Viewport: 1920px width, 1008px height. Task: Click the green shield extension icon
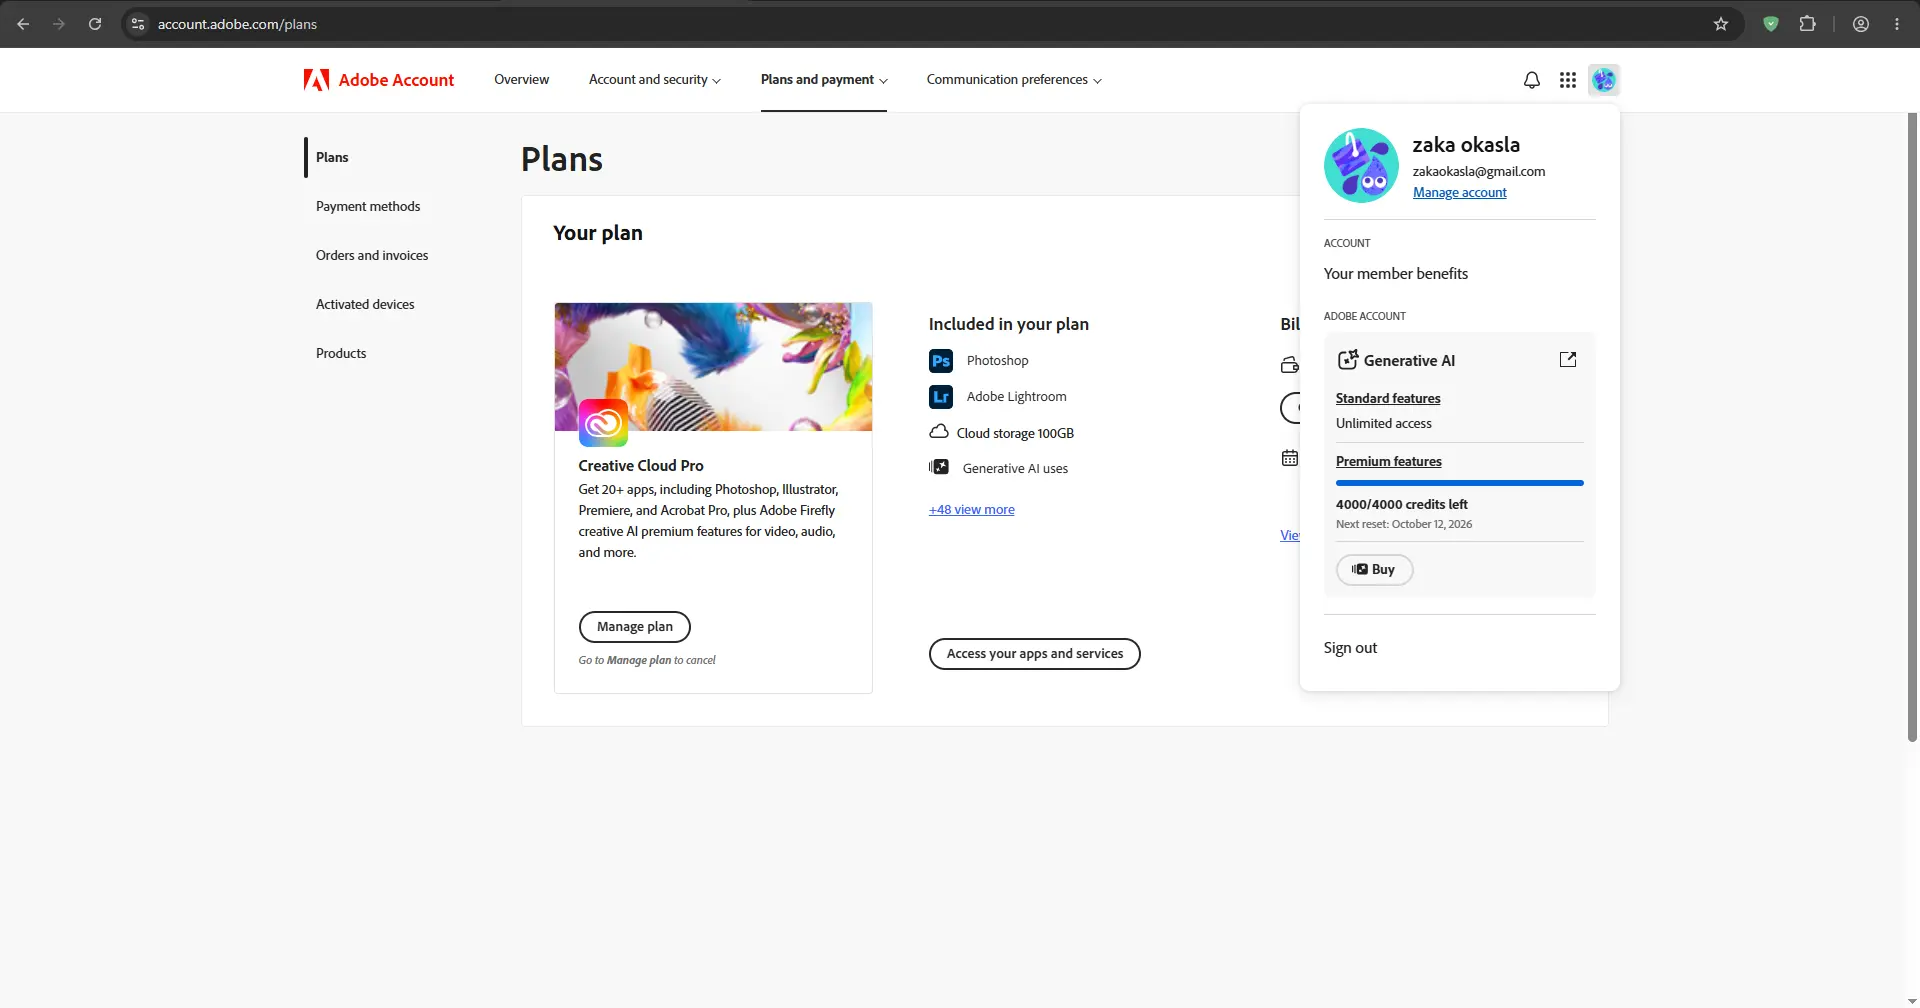pyautogui.click(x=1771, y=24)
